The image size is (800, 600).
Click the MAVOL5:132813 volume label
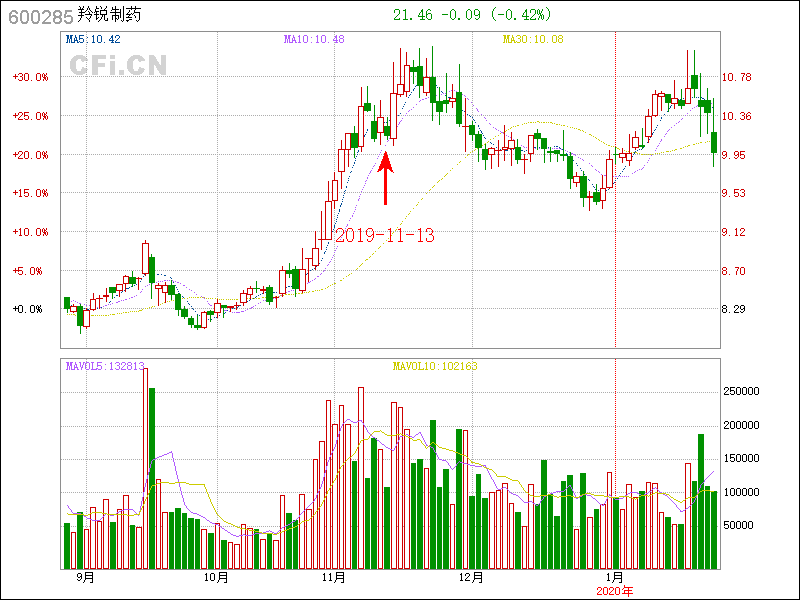(x=105, y=366)
